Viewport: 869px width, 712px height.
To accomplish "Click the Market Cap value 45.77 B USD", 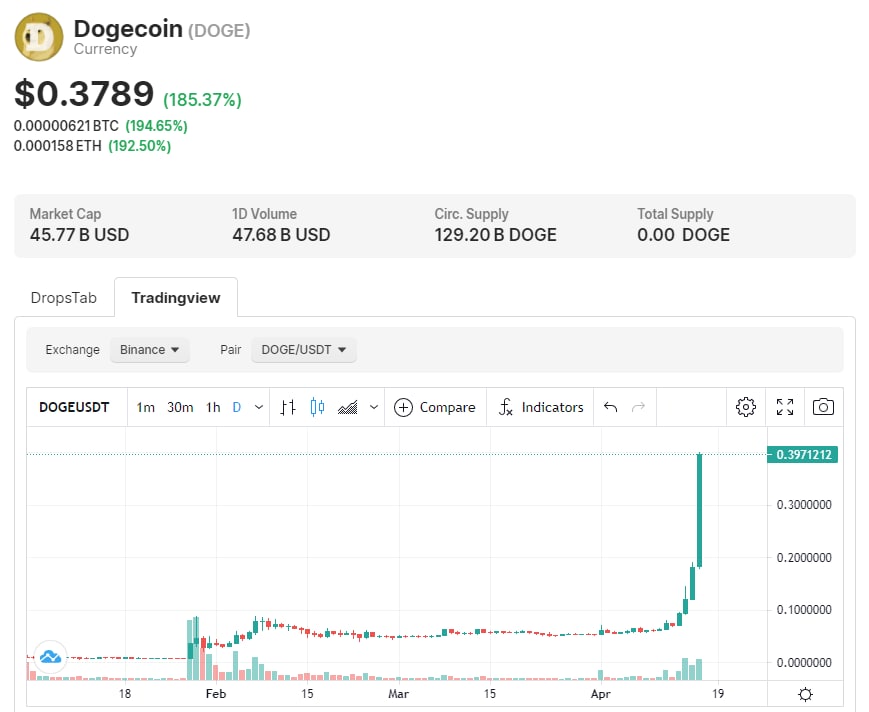I will pyautogui.click(x=79, y=235).
